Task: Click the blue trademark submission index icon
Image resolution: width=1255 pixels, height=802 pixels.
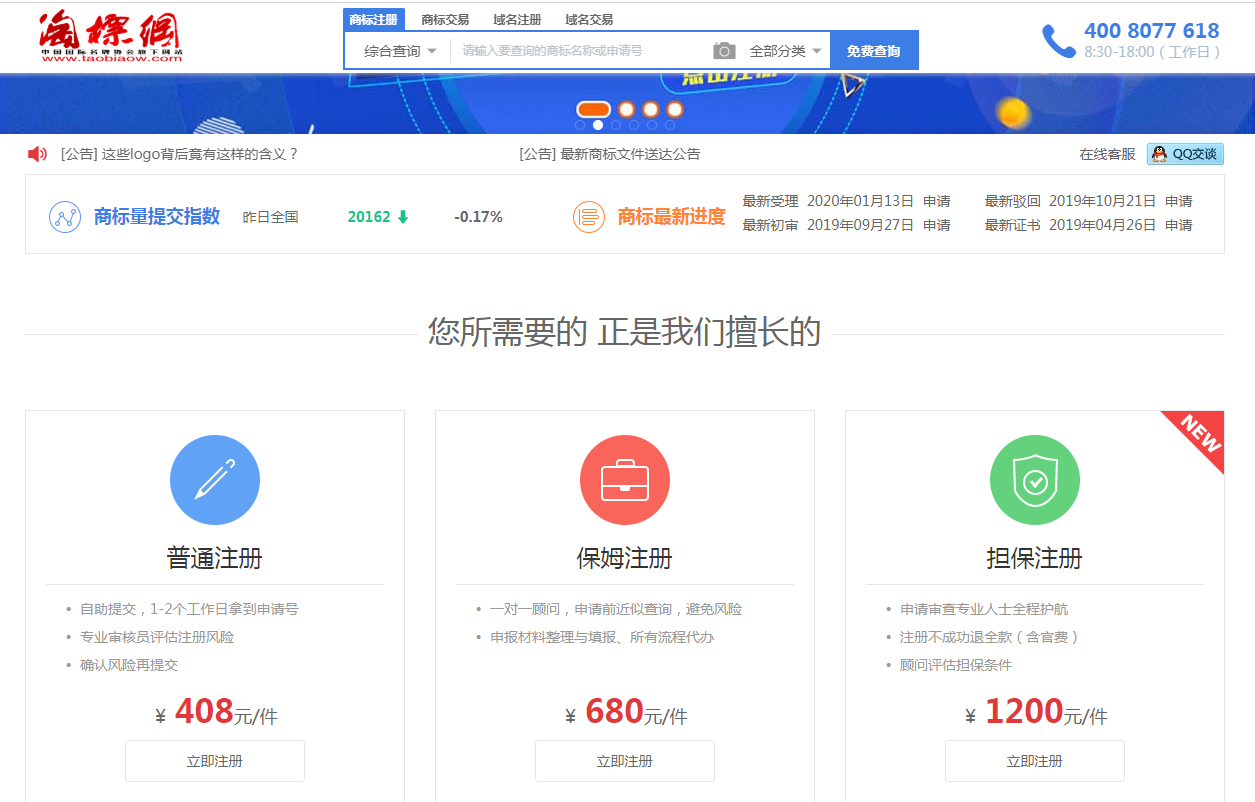Action: (65, 217)
